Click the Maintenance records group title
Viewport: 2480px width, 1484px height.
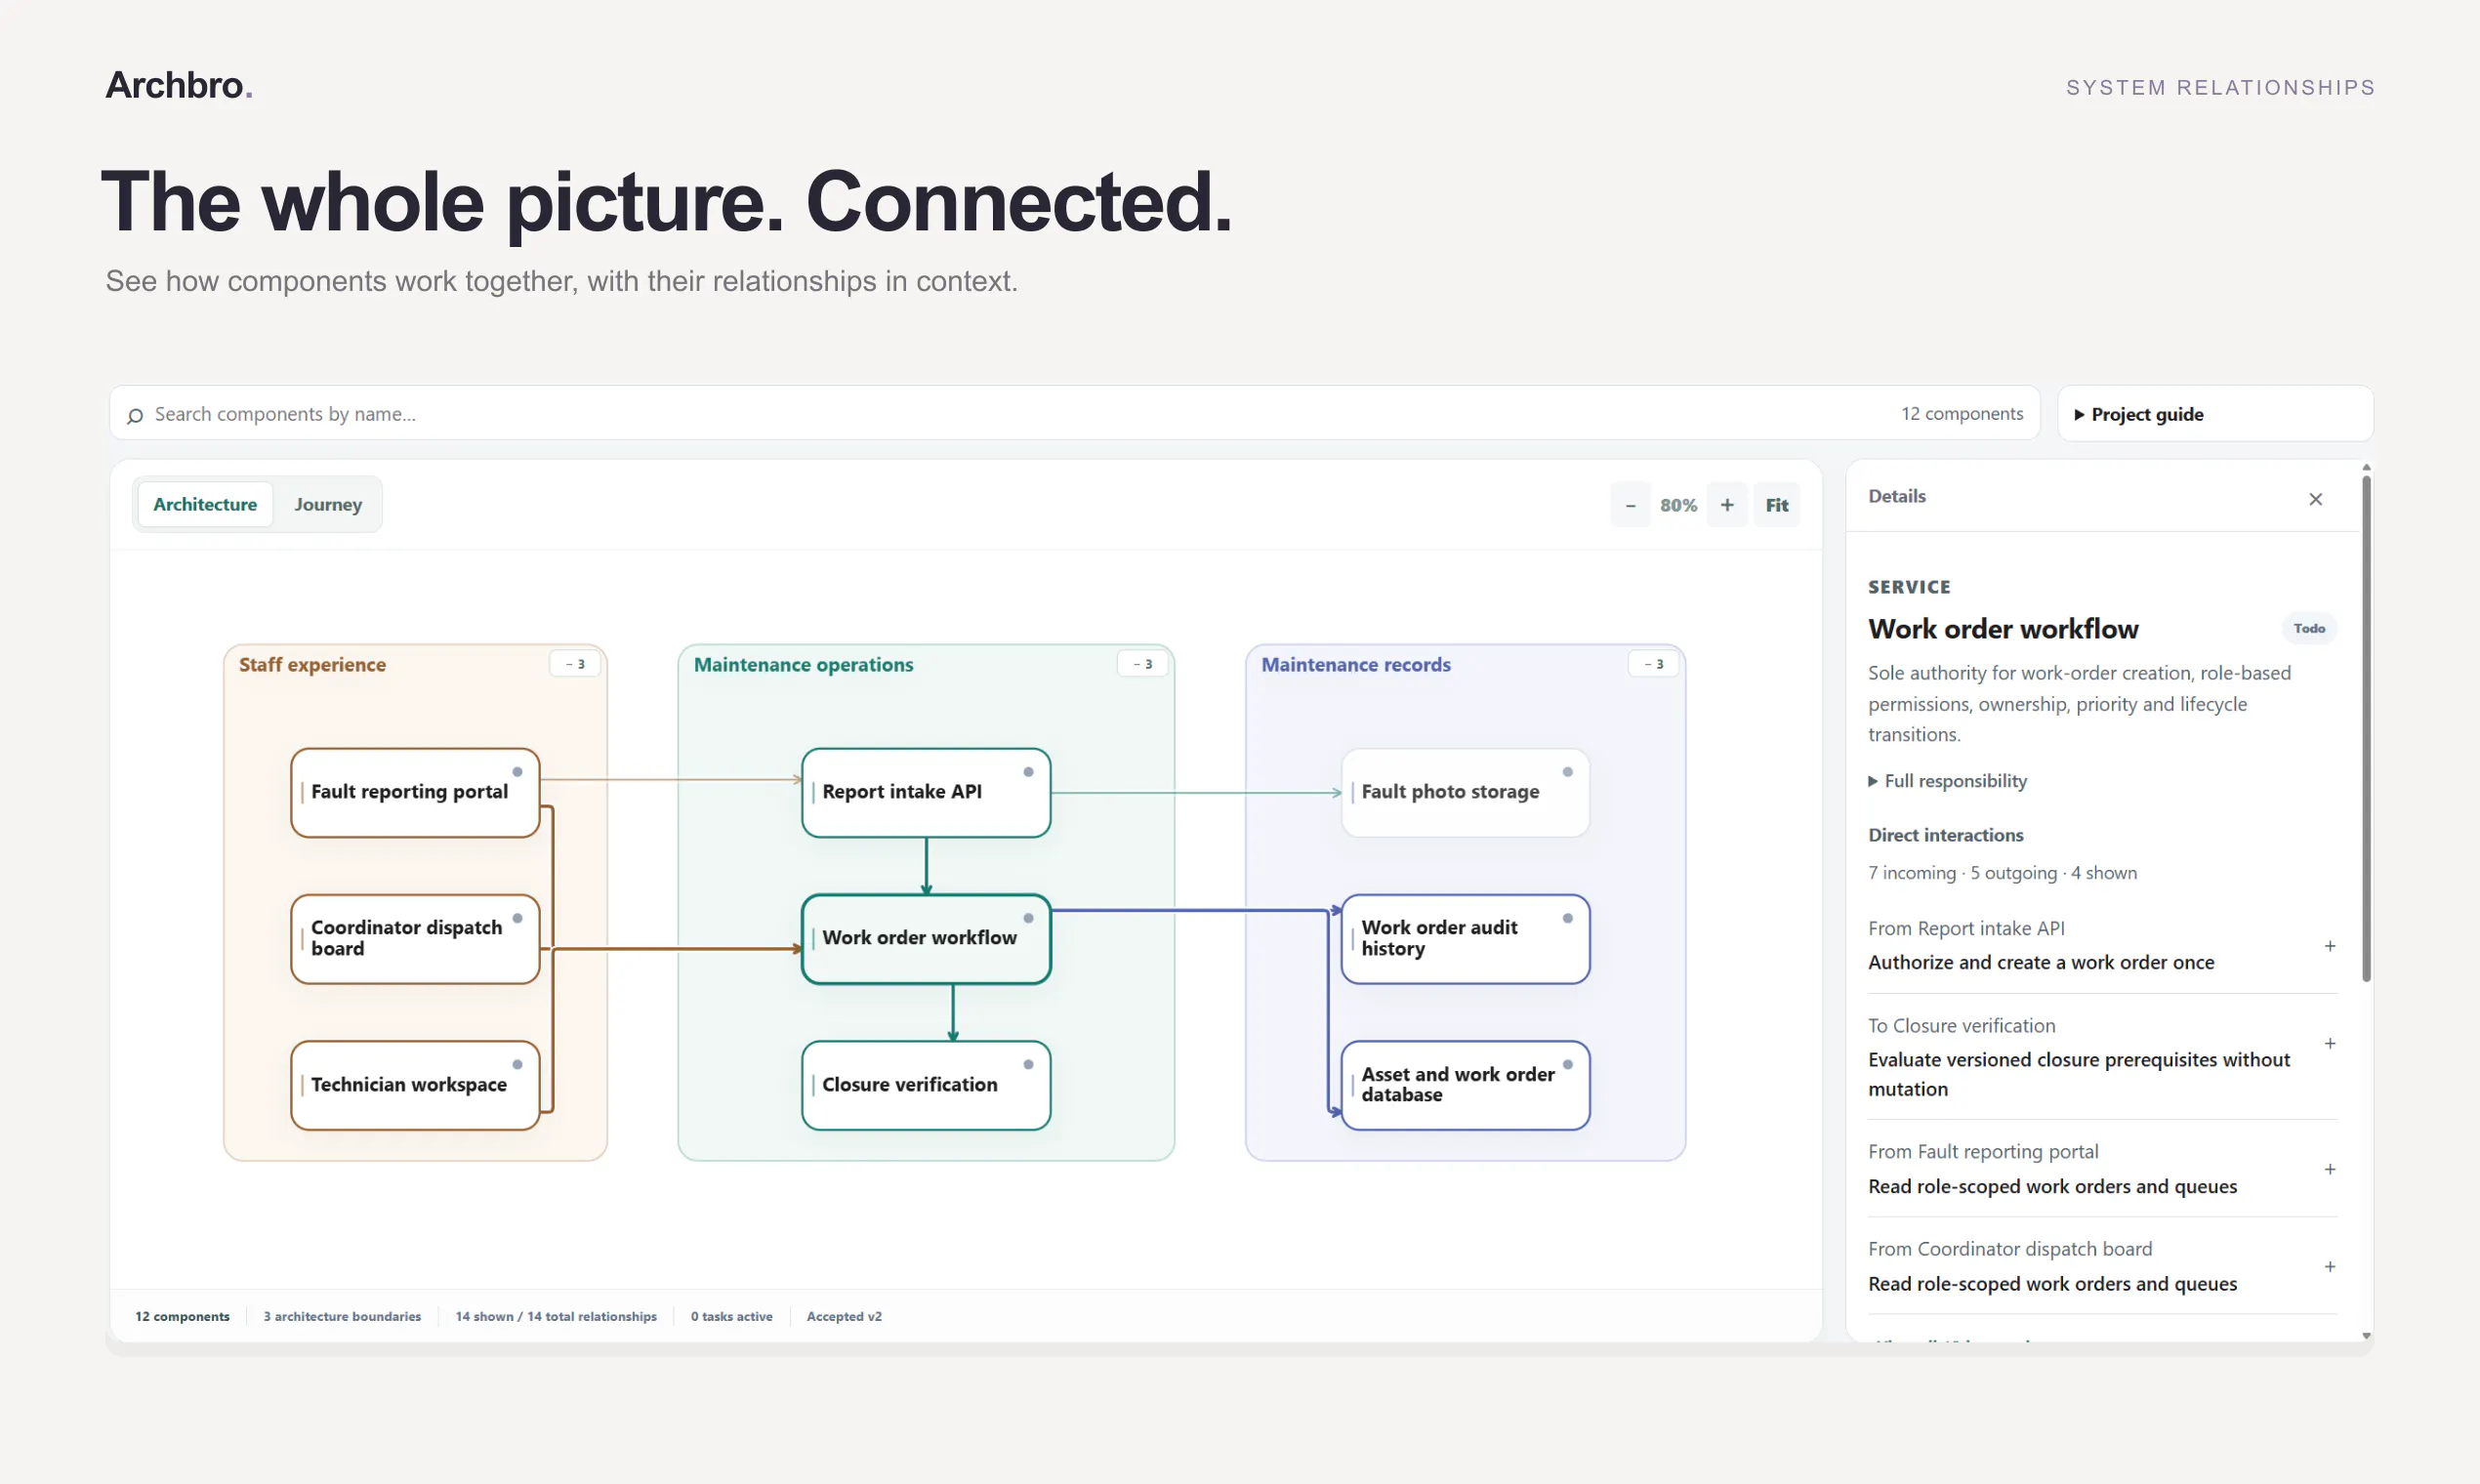(1355, 665)
